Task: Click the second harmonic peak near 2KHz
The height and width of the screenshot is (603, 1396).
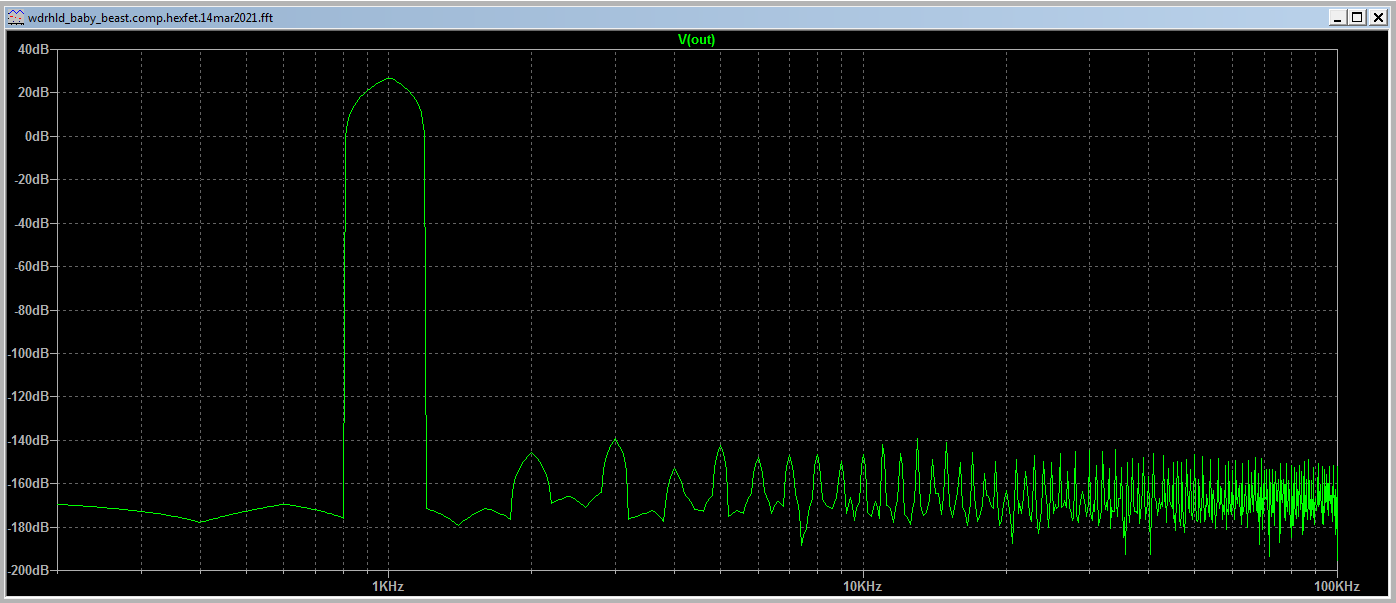Action: [532, 453]
